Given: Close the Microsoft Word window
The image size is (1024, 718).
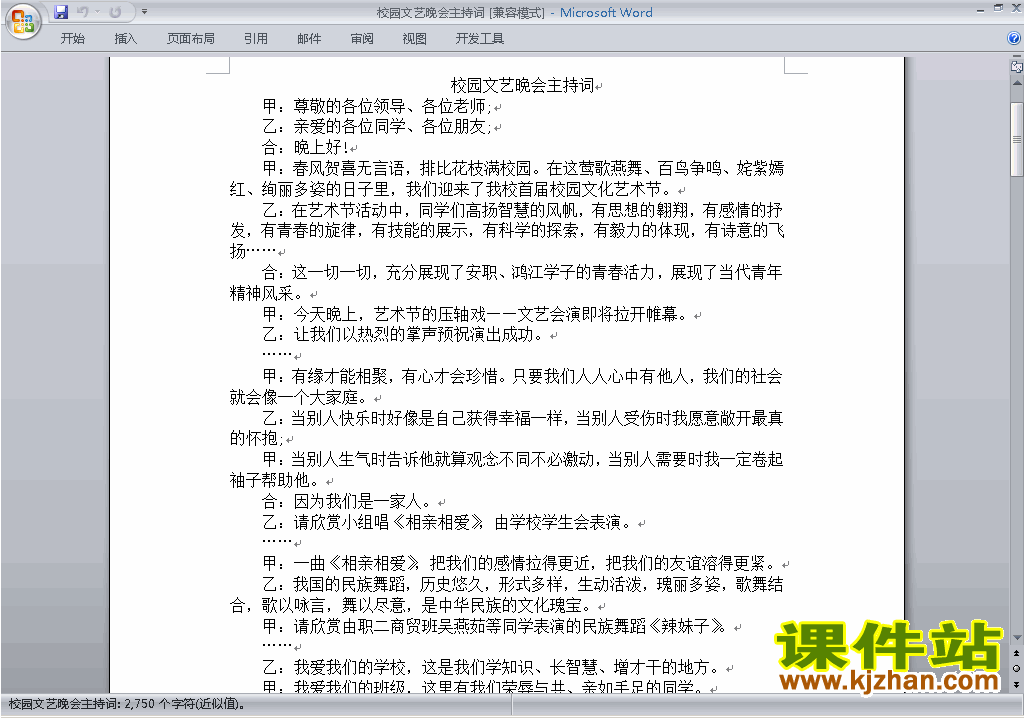Looking at the screenshot, I should (1016, 8).
